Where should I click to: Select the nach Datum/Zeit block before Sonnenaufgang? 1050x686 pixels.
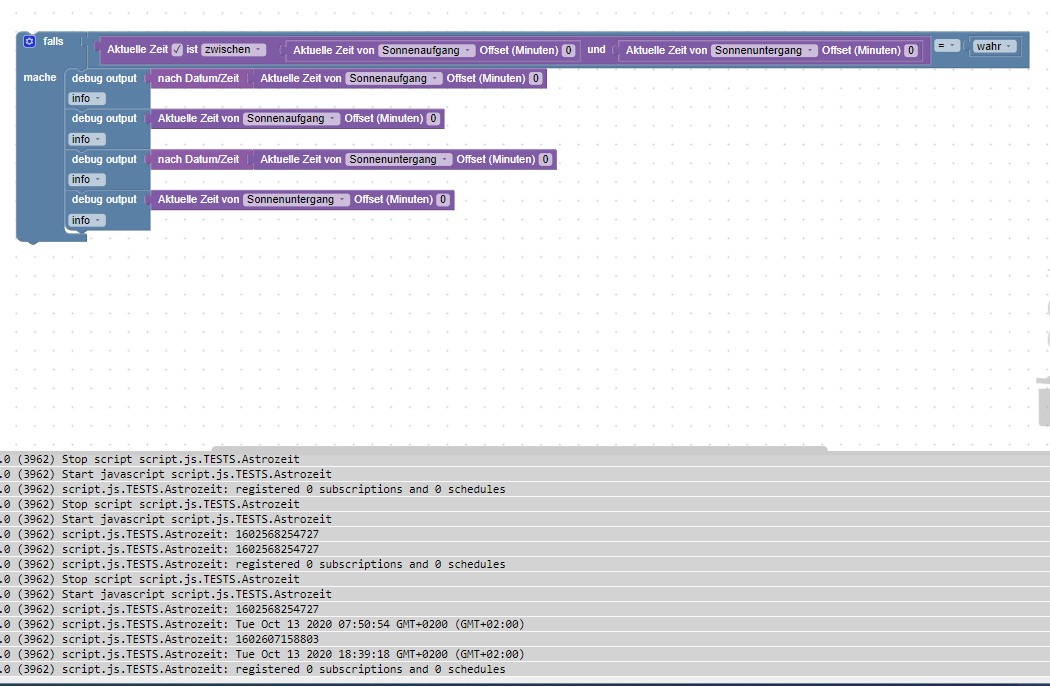[x=198, y=78]
